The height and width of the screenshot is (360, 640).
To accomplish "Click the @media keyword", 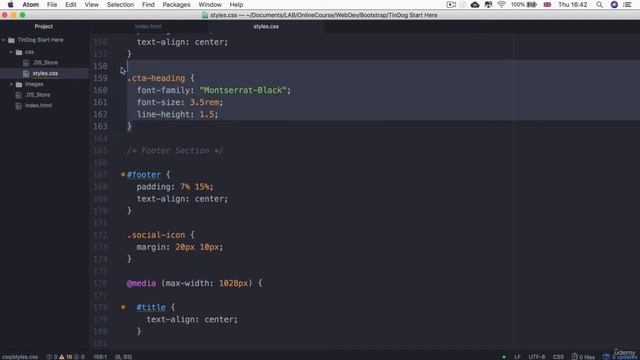I will tap(141, 283).
